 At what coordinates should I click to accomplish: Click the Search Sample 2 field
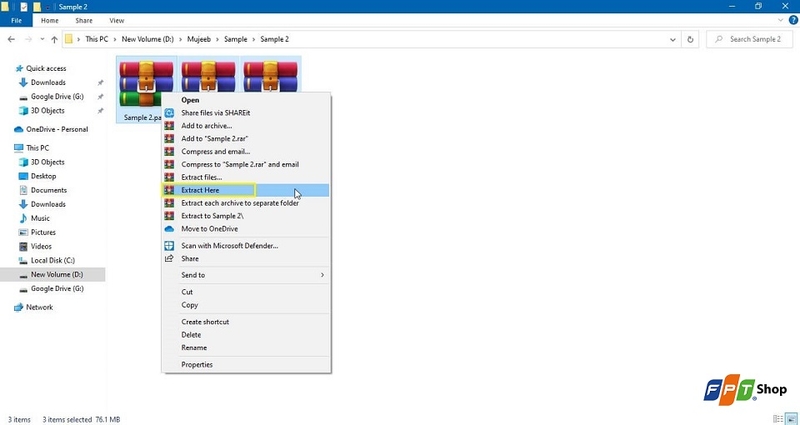[749, 39]
